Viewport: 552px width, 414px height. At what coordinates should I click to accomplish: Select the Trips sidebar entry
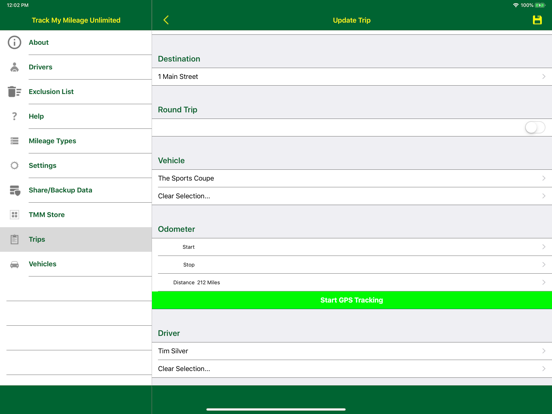(76, 239)
